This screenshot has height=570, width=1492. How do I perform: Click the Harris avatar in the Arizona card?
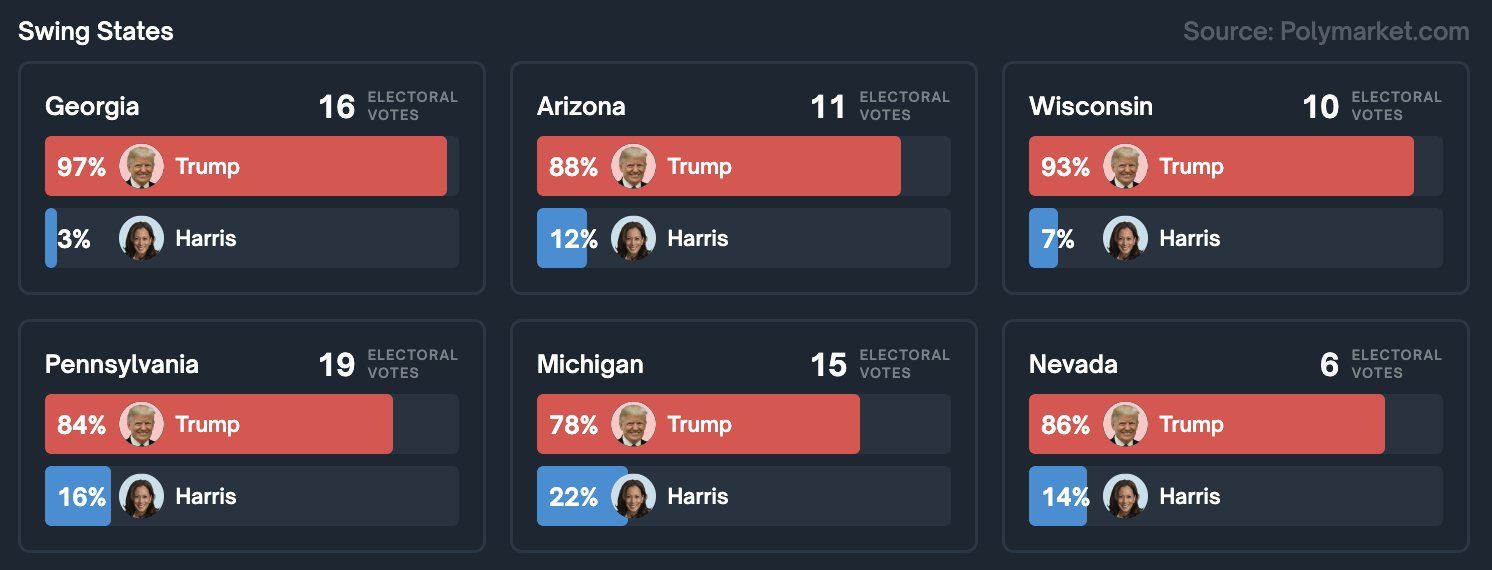[x=633, y=238]
